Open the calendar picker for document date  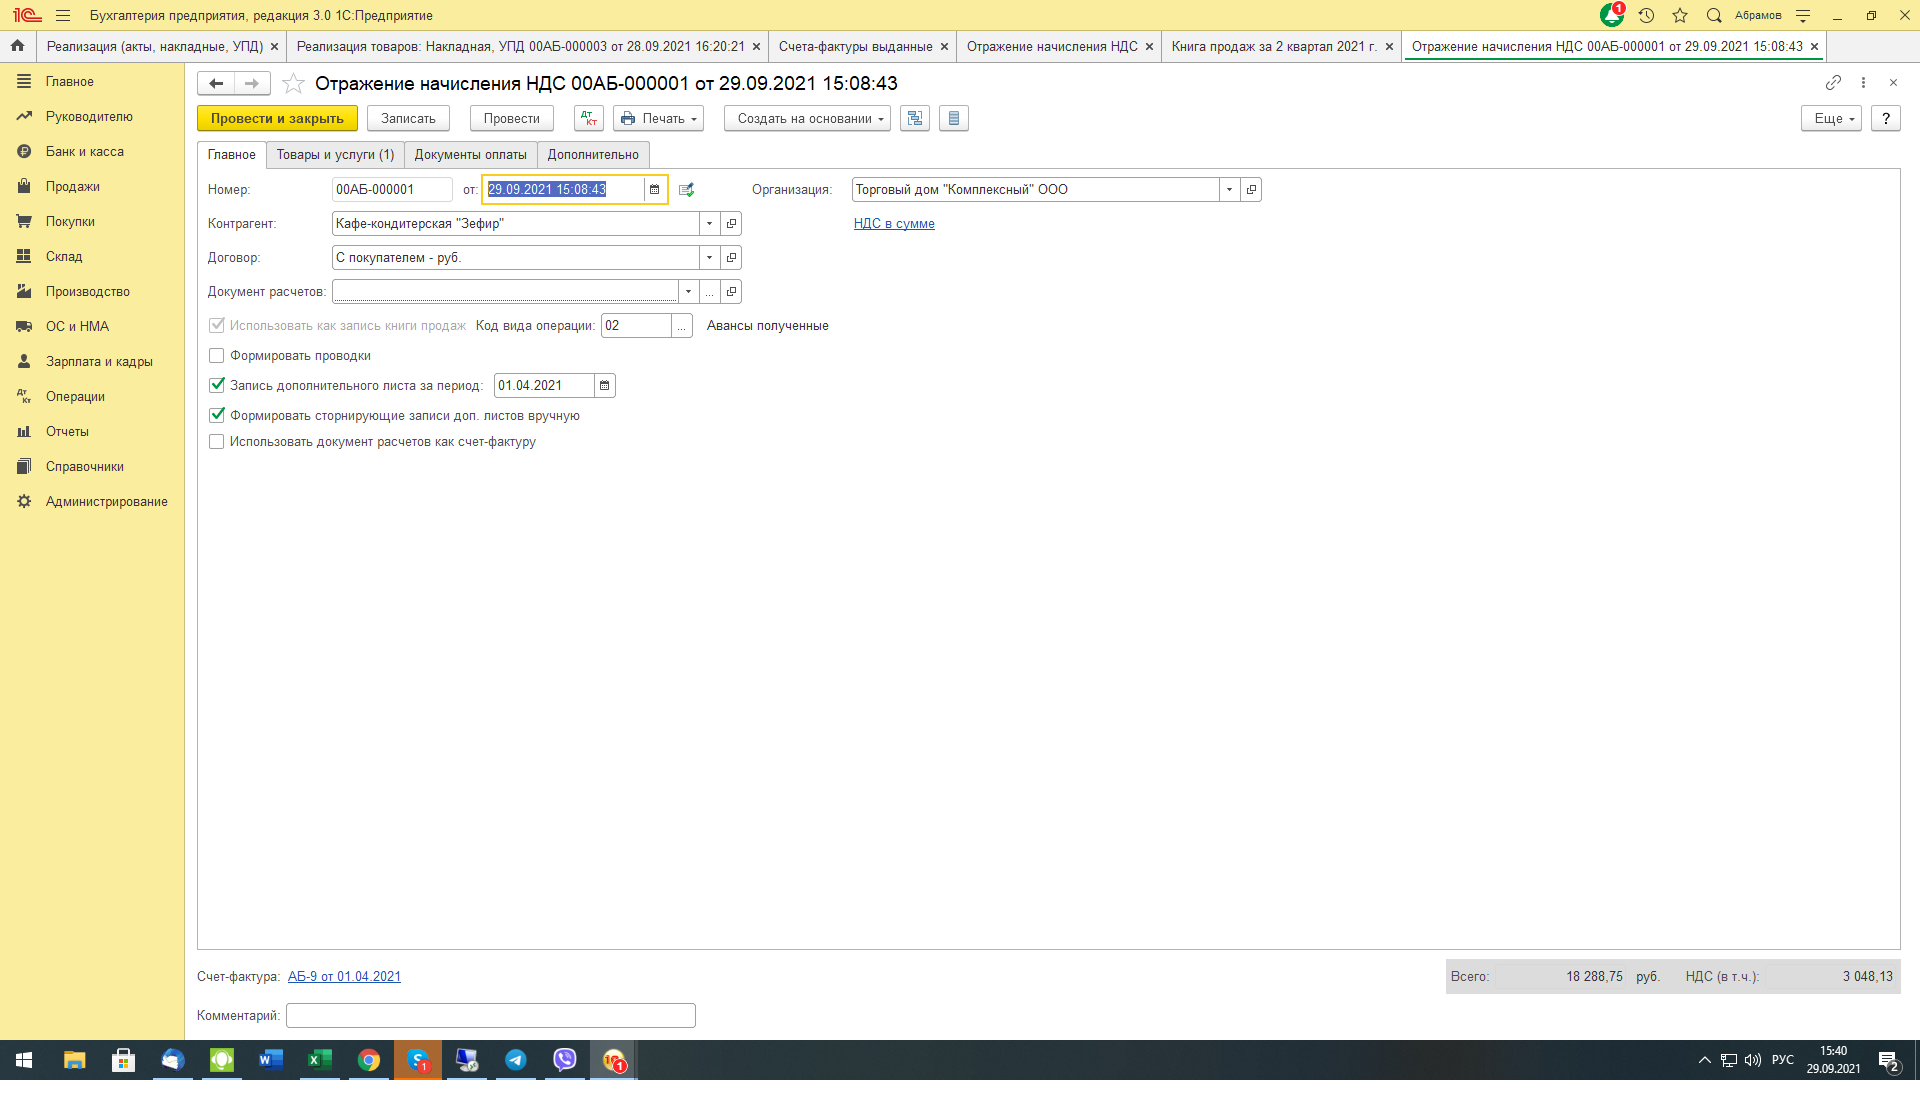tap(655, 189)
